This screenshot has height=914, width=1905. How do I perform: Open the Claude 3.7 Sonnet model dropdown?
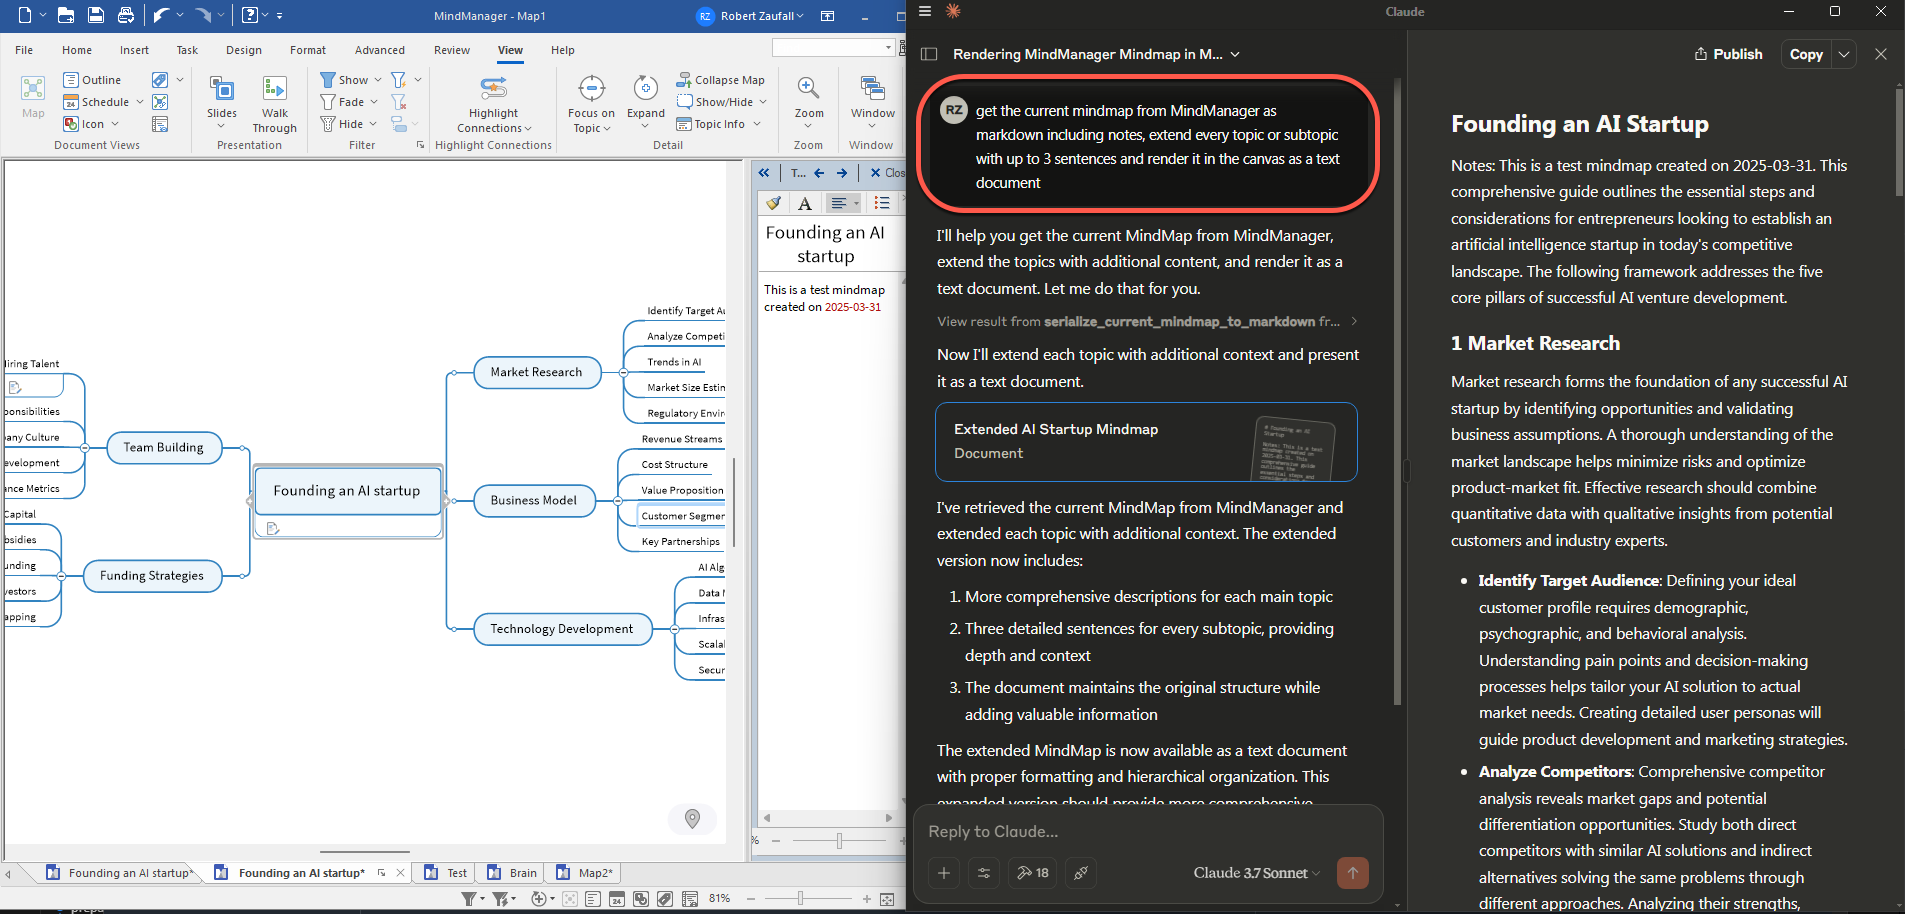1256,873
